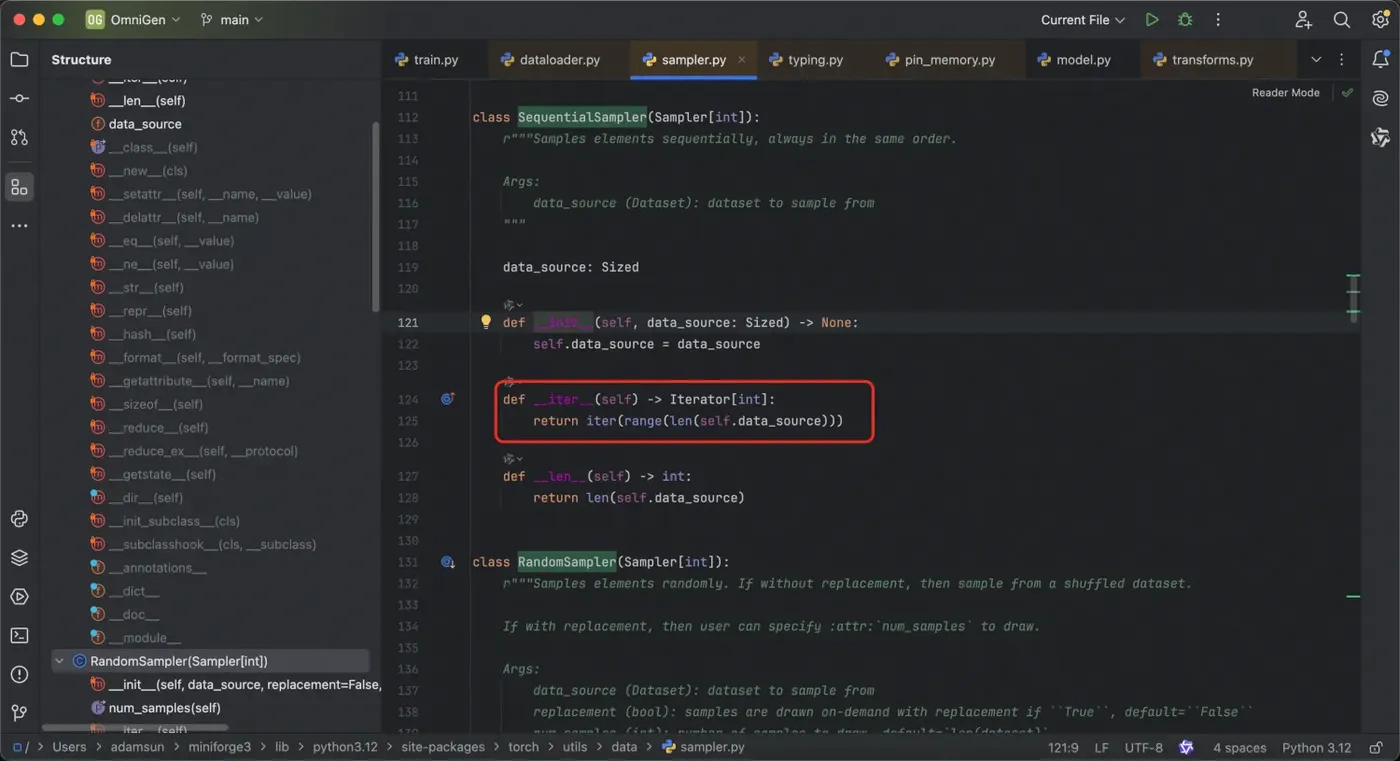Open the Notifications bell

[x=1380, y=60]
